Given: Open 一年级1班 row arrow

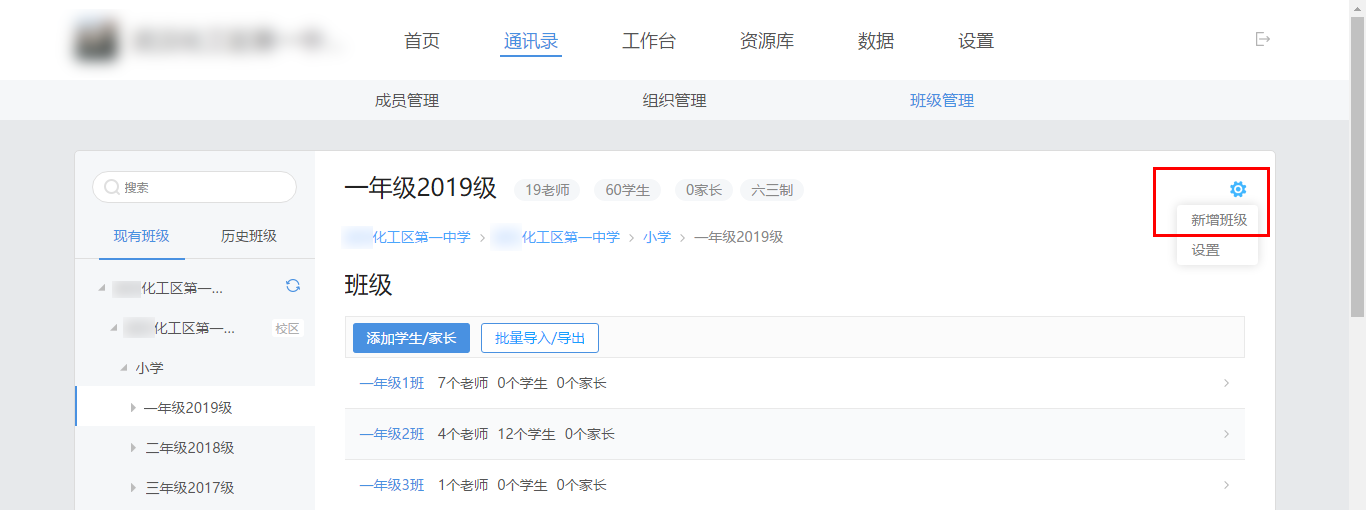Looking at the screenshot, I should [x=1227, y=383].
